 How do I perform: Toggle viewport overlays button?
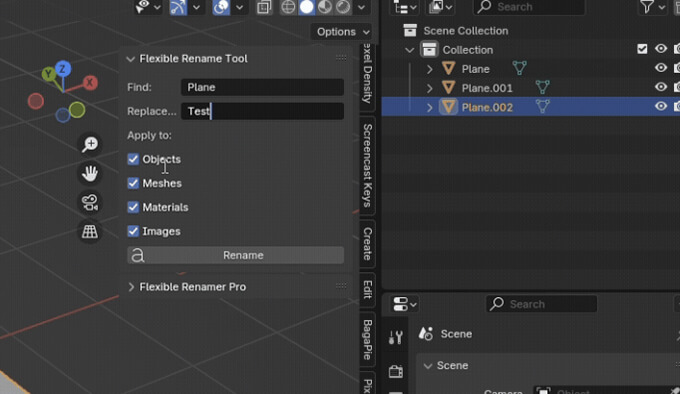[221, 7]
